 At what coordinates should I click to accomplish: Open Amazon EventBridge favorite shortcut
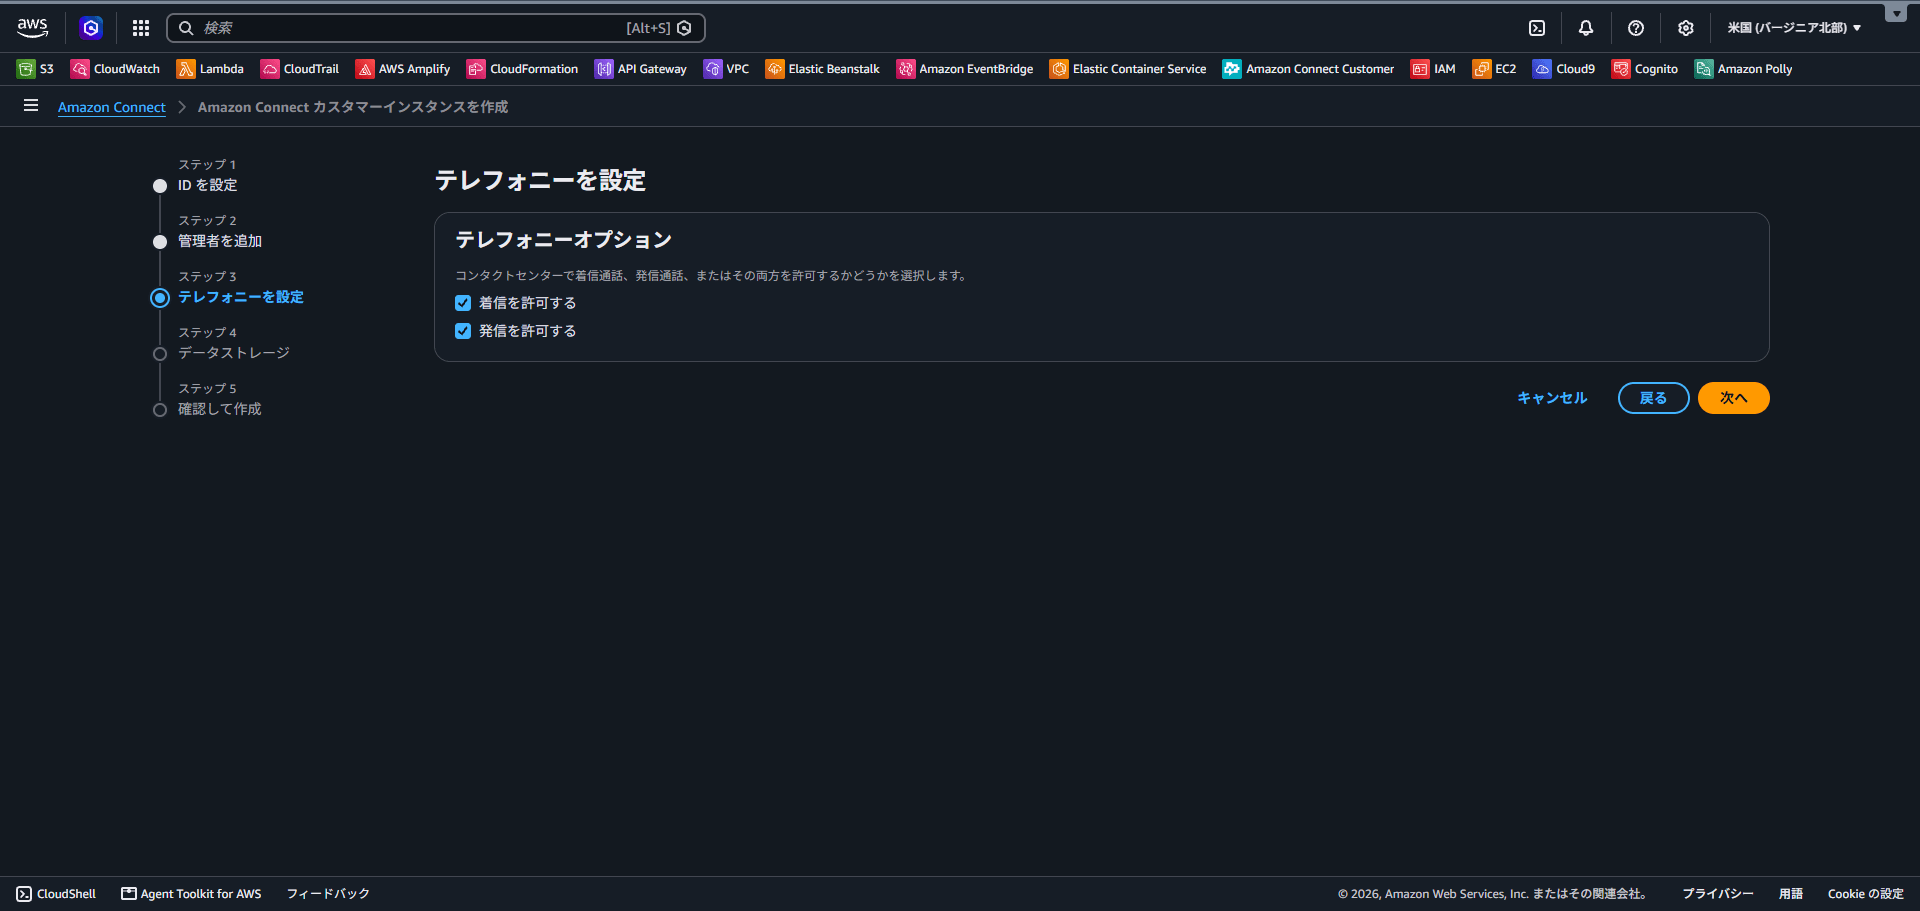pos(965,69)
